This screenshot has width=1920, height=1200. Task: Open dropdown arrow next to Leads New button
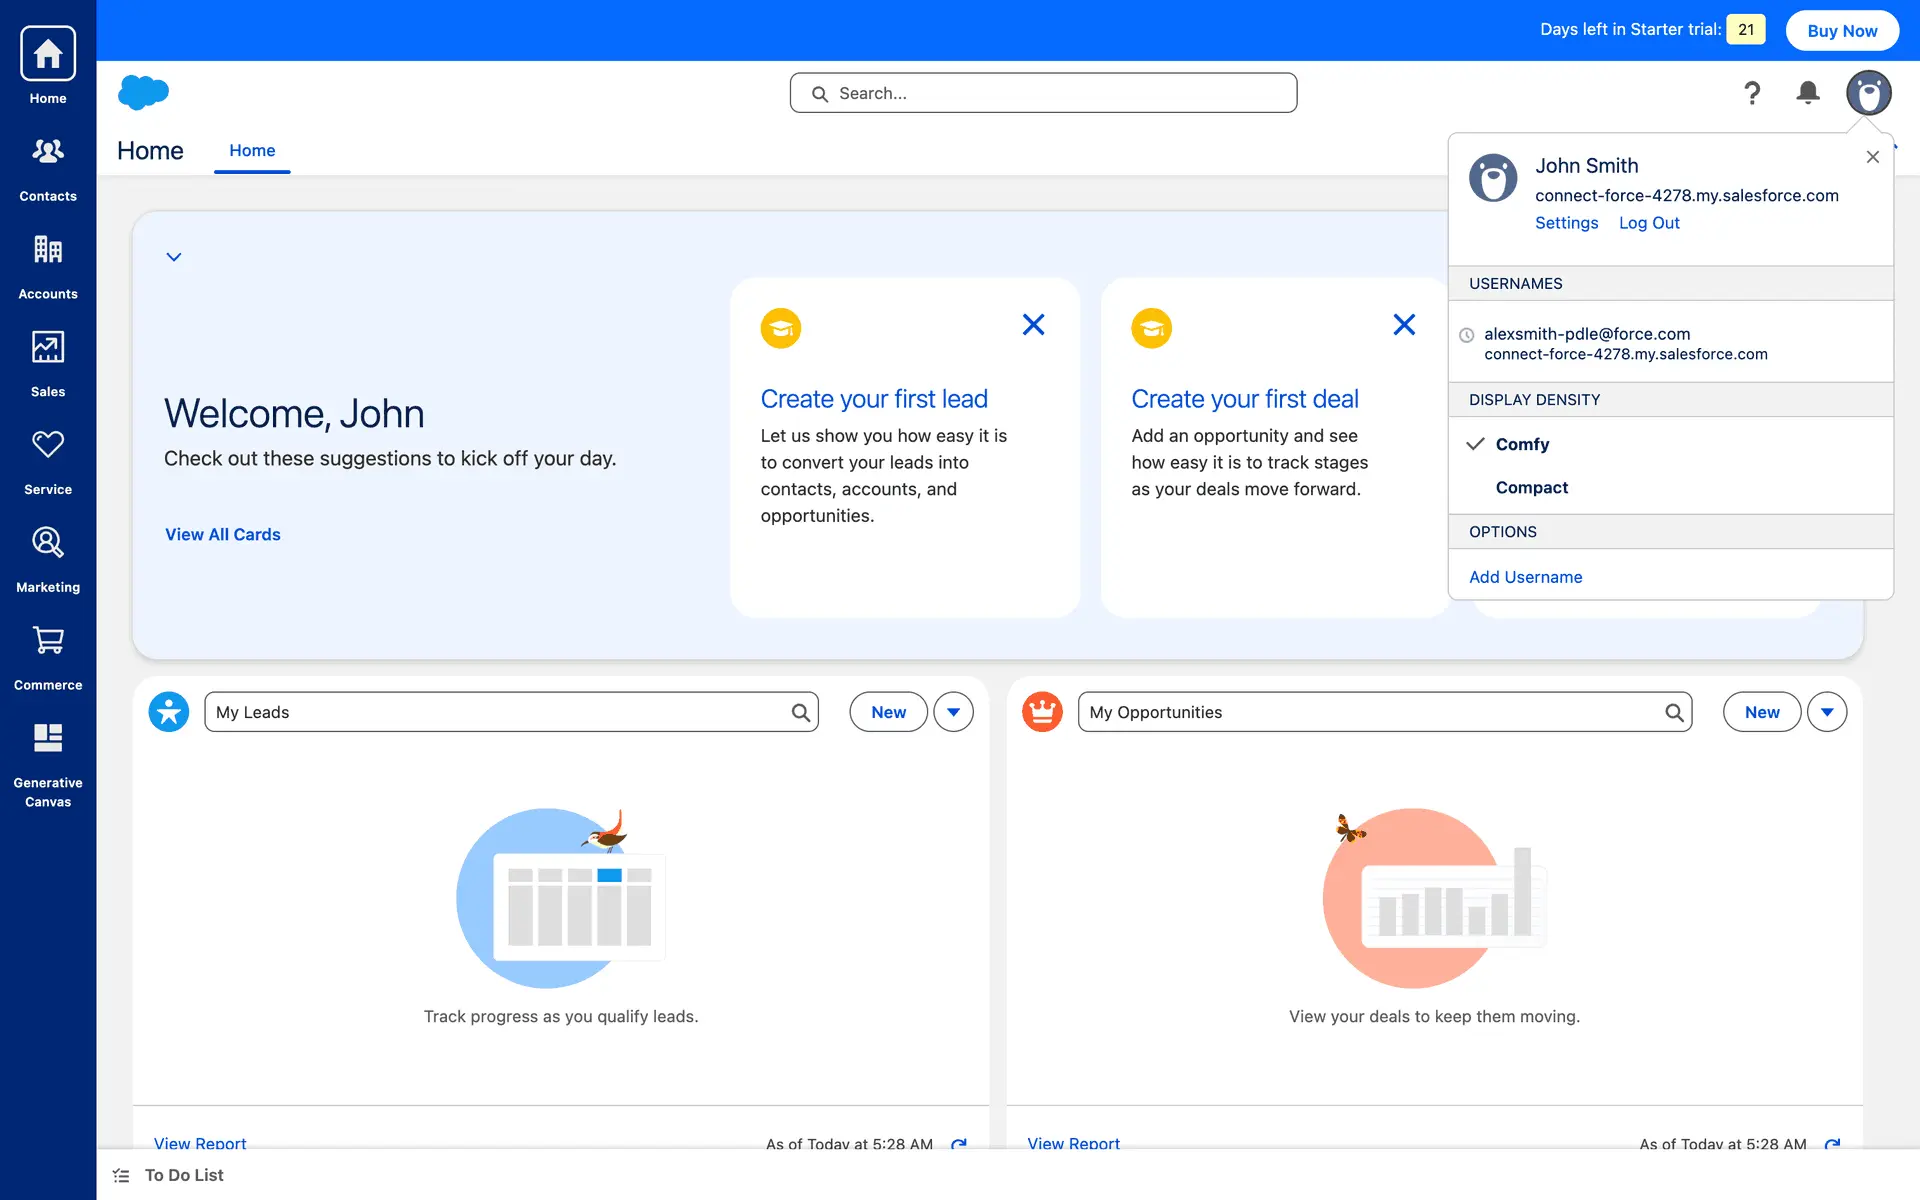pyautogui.click(x=953, y=712)
